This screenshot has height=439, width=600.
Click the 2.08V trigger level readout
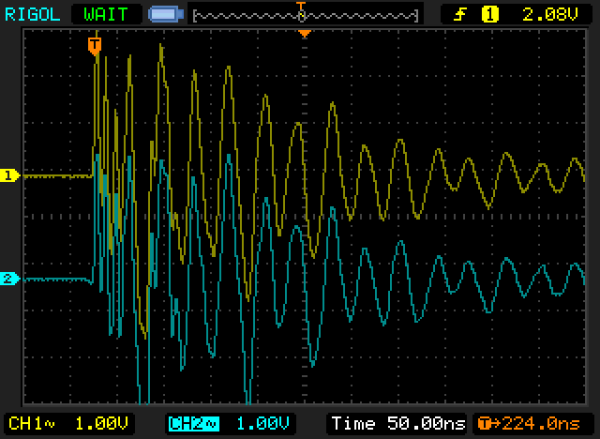coord(550,15)
